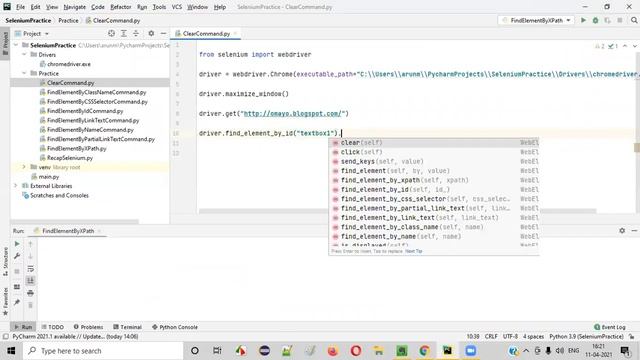Click the omayo.blogspot.com URL link
The image size is (640, 360).
point(294,113)
